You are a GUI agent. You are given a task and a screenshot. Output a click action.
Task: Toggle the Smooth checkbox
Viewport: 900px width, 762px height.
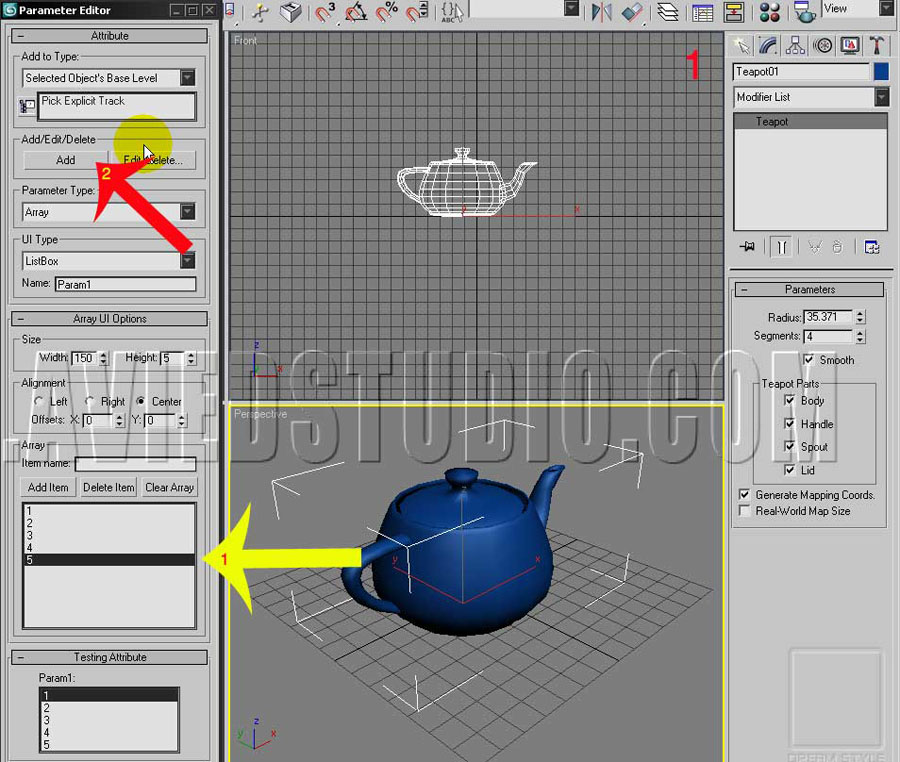[809, 360]
